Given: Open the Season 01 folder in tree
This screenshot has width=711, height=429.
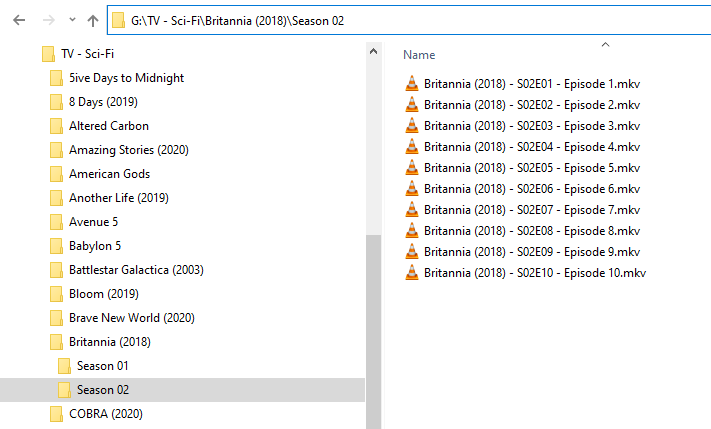Looking at the screenshot, I should pos(102,366).
